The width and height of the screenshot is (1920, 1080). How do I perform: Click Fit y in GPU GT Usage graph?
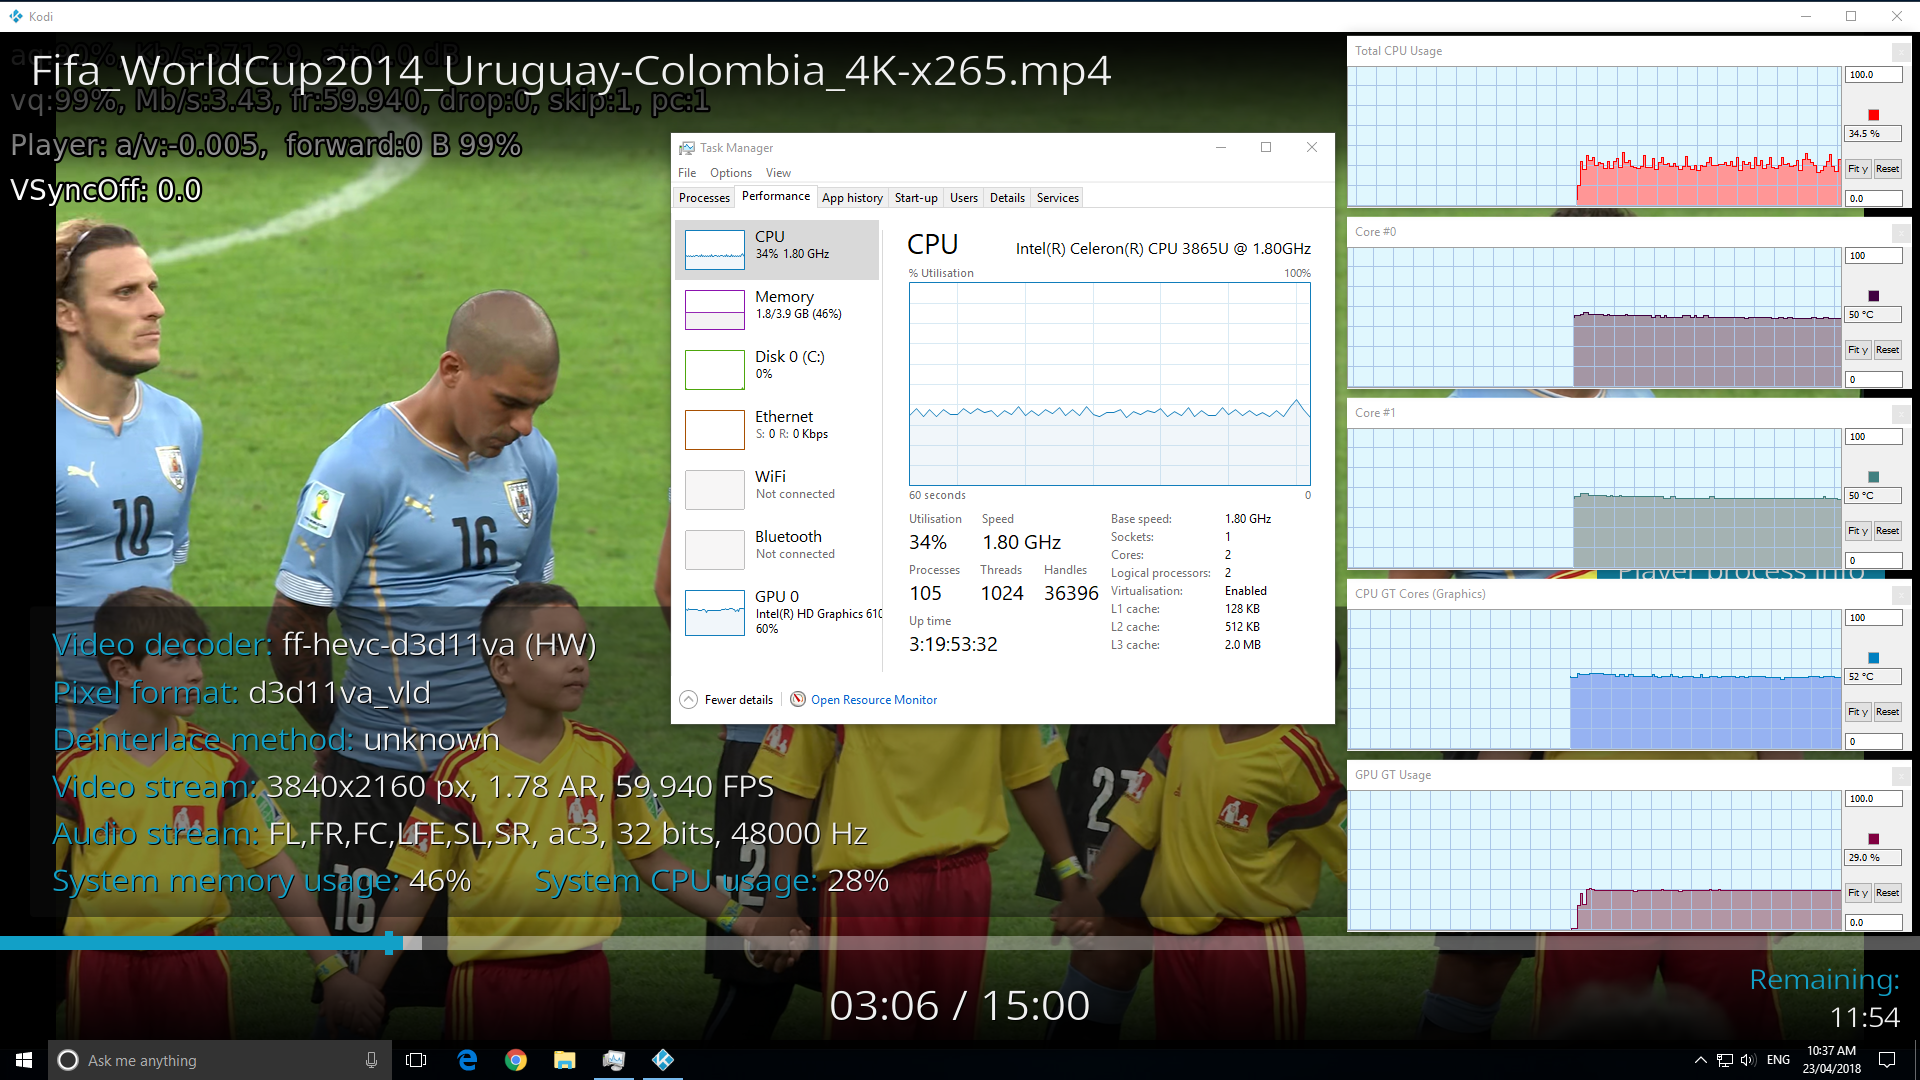[1858, 893]
